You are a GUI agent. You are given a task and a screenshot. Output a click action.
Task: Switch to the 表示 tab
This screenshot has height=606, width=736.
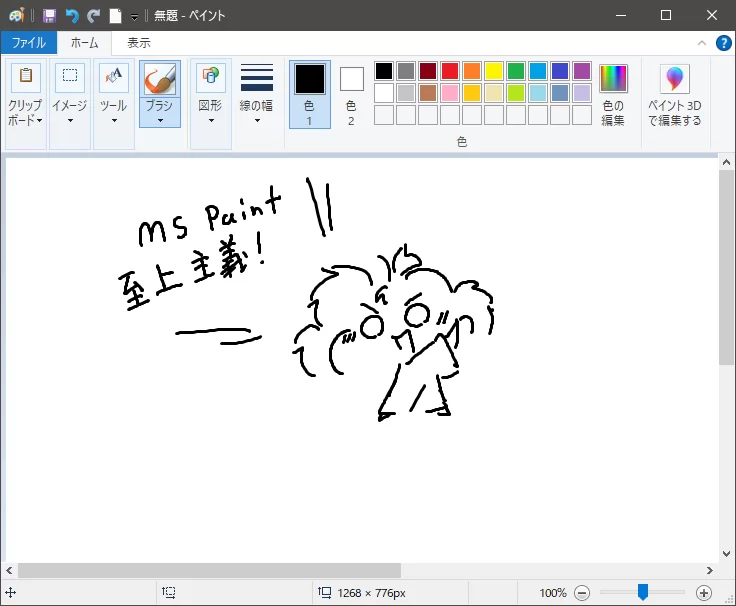coord(139,43)
